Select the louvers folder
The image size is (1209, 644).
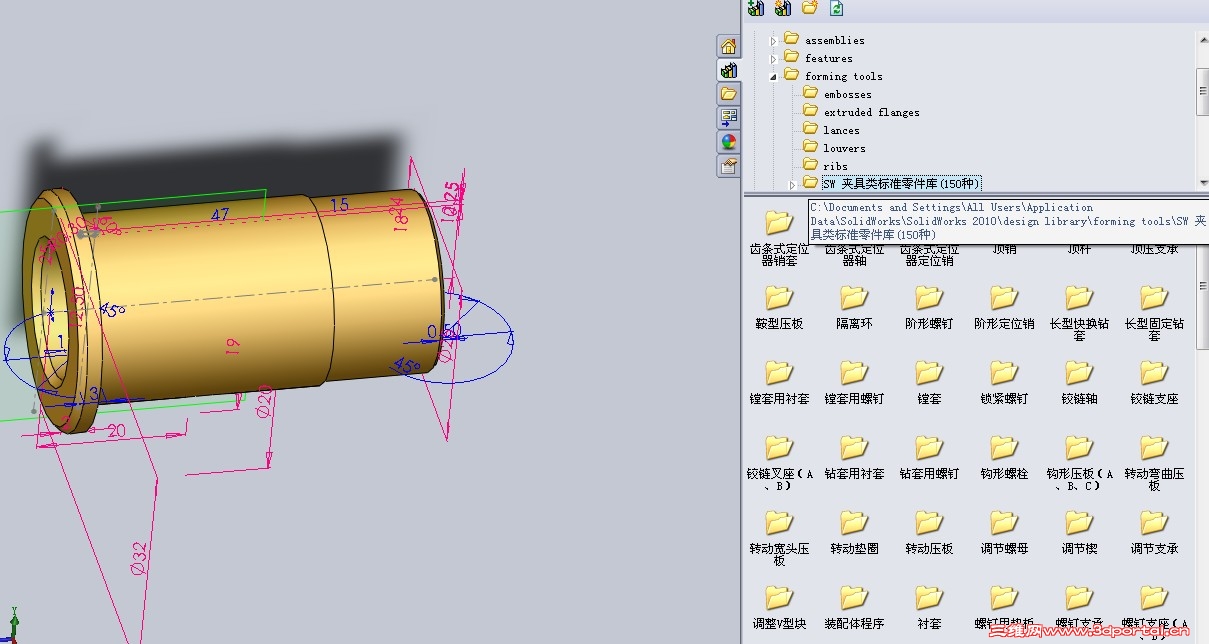pos(834,148)
